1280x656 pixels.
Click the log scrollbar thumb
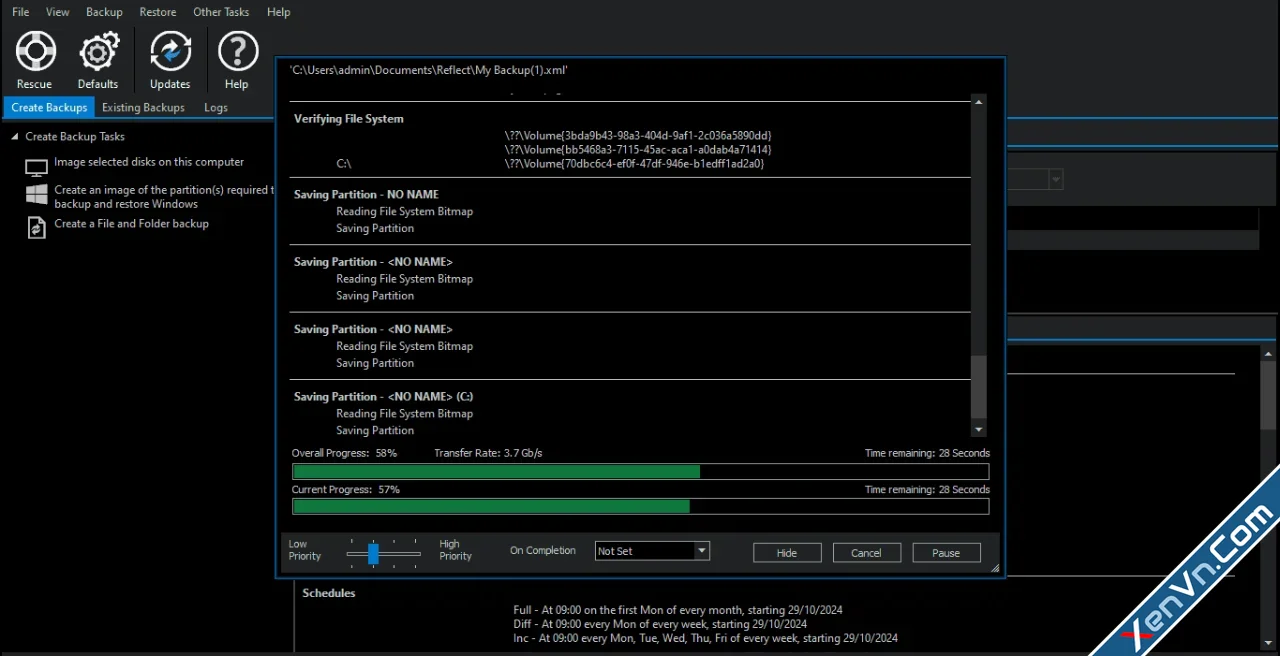point(979,387)
